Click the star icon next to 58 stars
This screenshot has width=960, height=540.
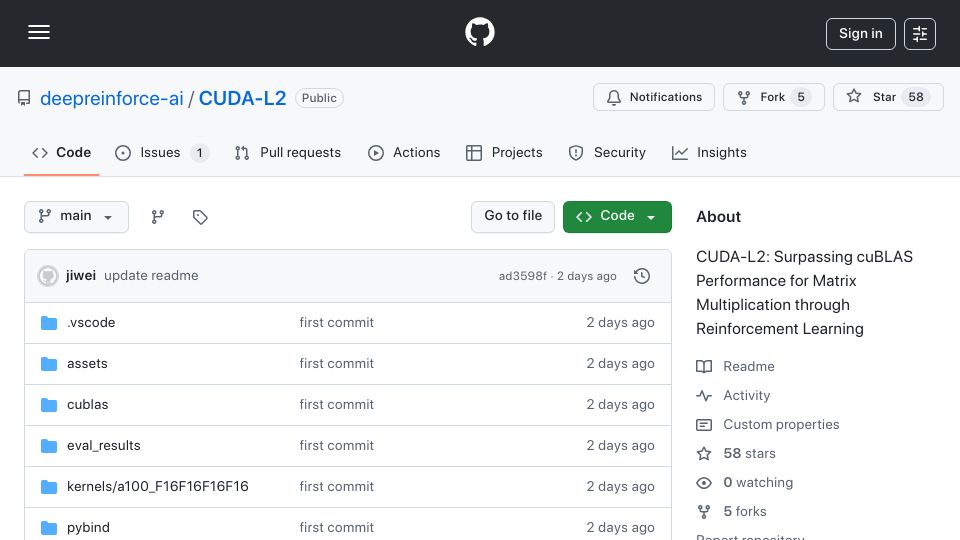click(x=704, y=454)
